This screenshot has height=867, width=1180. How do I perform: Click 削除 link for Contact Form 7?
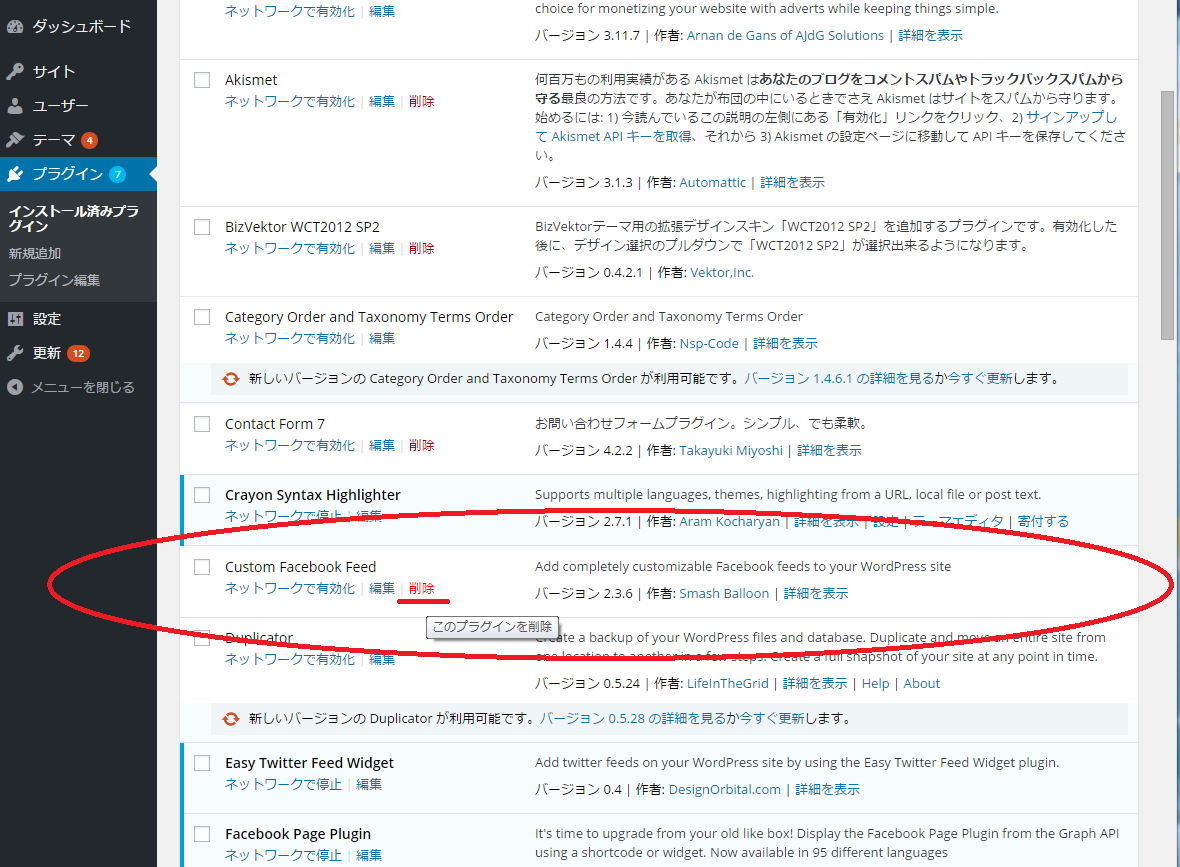pos(421,446)
